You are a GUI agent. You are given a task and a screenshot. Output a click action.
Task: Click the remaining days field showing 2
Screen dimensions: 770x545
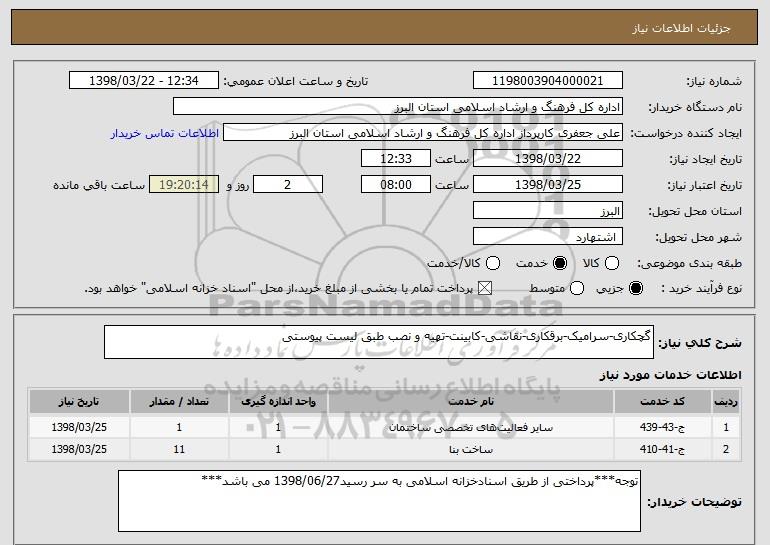(x=288, y=185)
